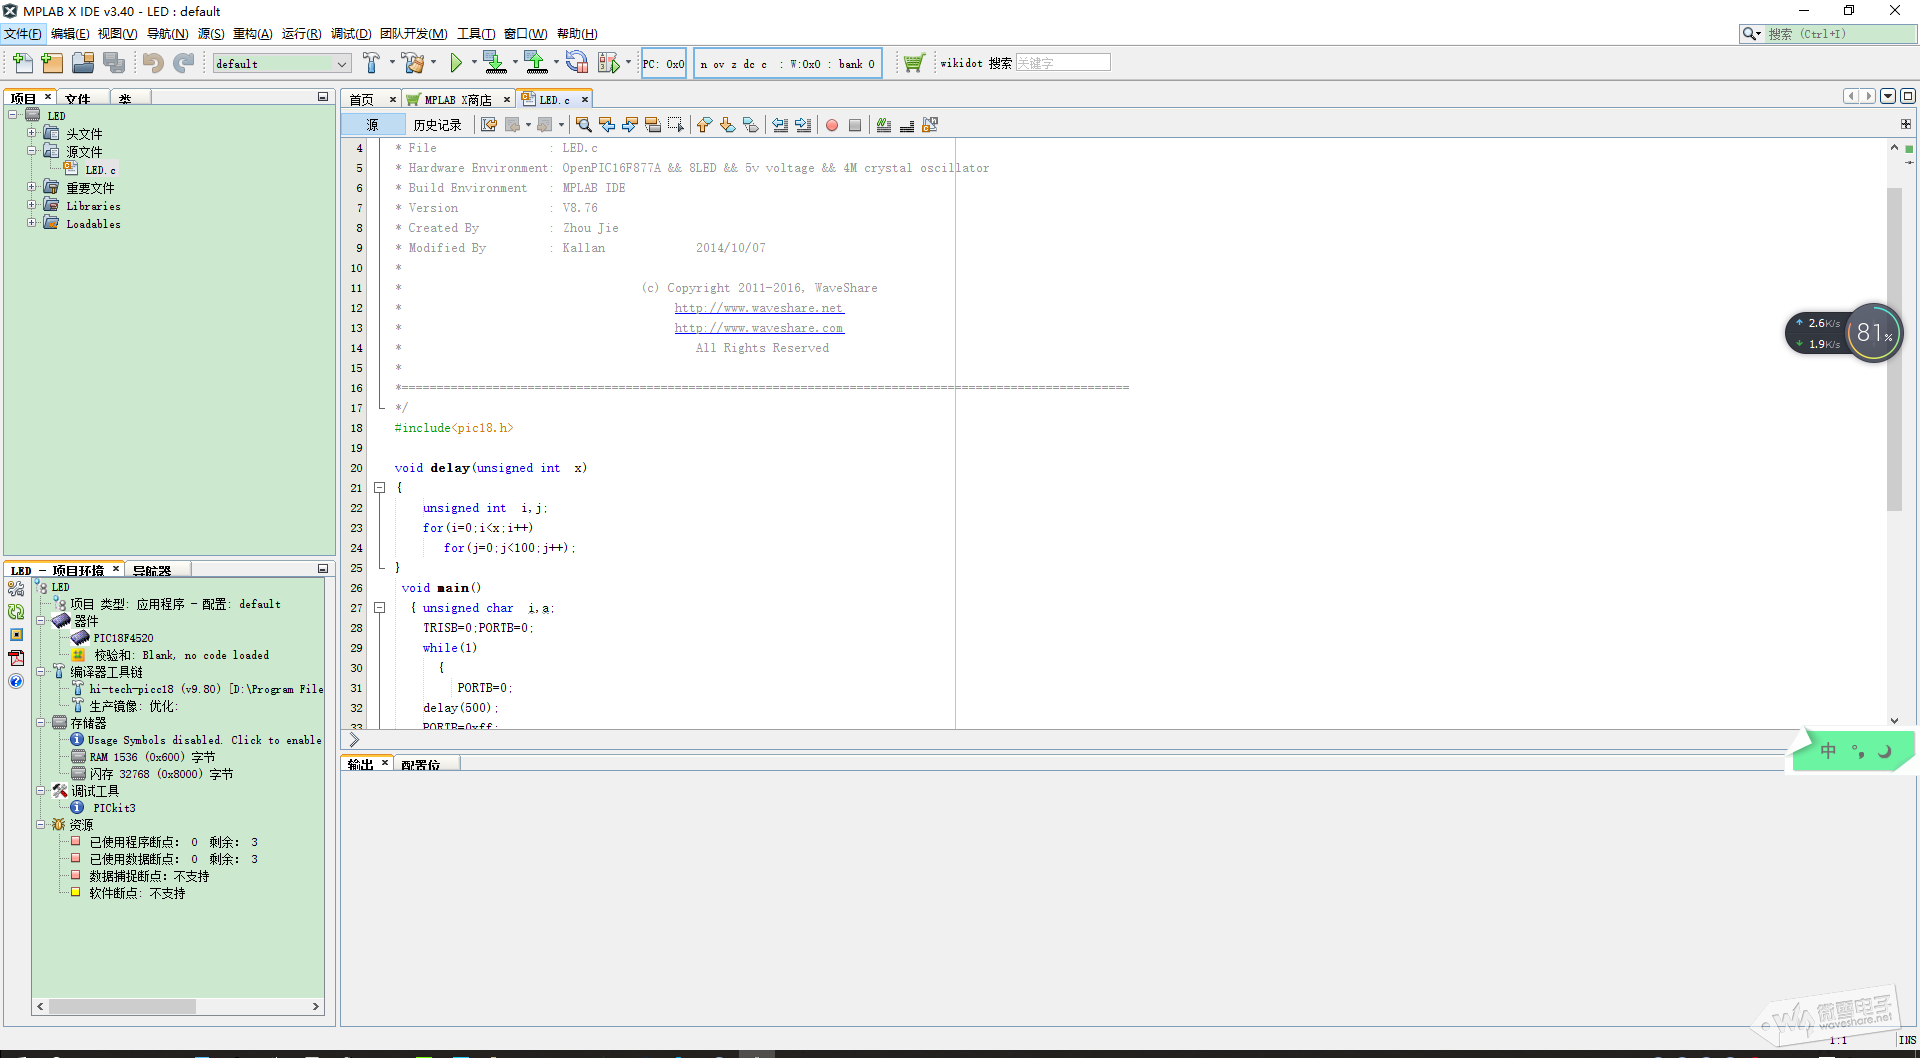
Task: Click the red record macro icon
Action: (831, 125)
